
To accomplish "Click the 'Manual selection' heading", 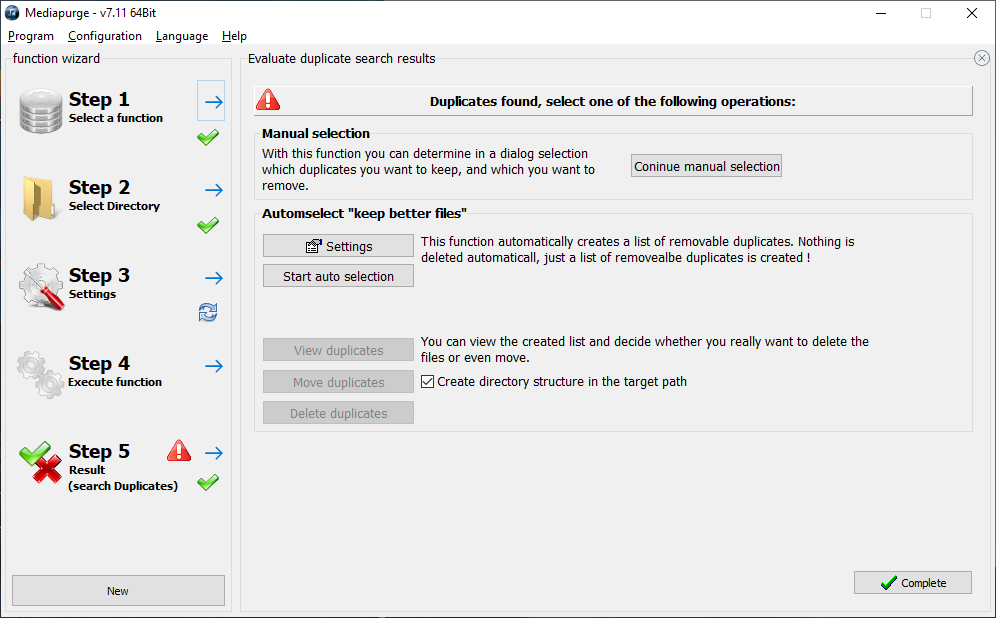I will 316,133.
